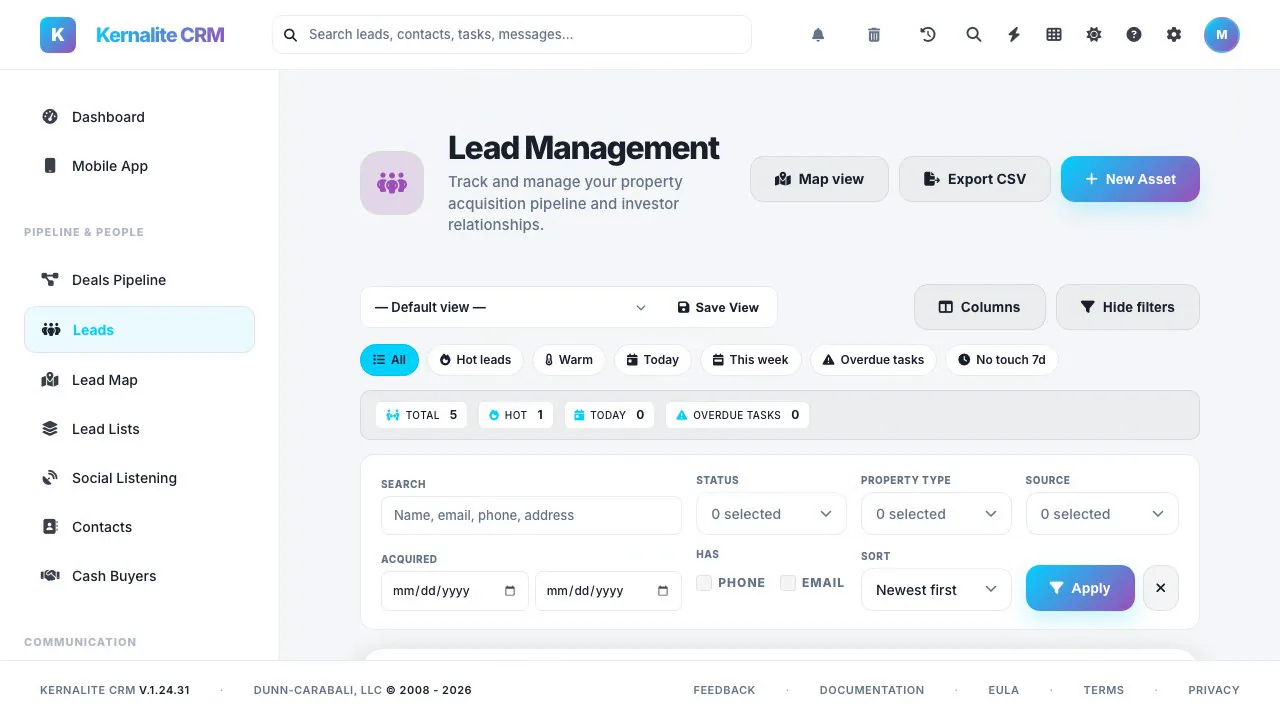Toggle the Warm filter chip
The image size is (1280, 720).
[568, 360]
